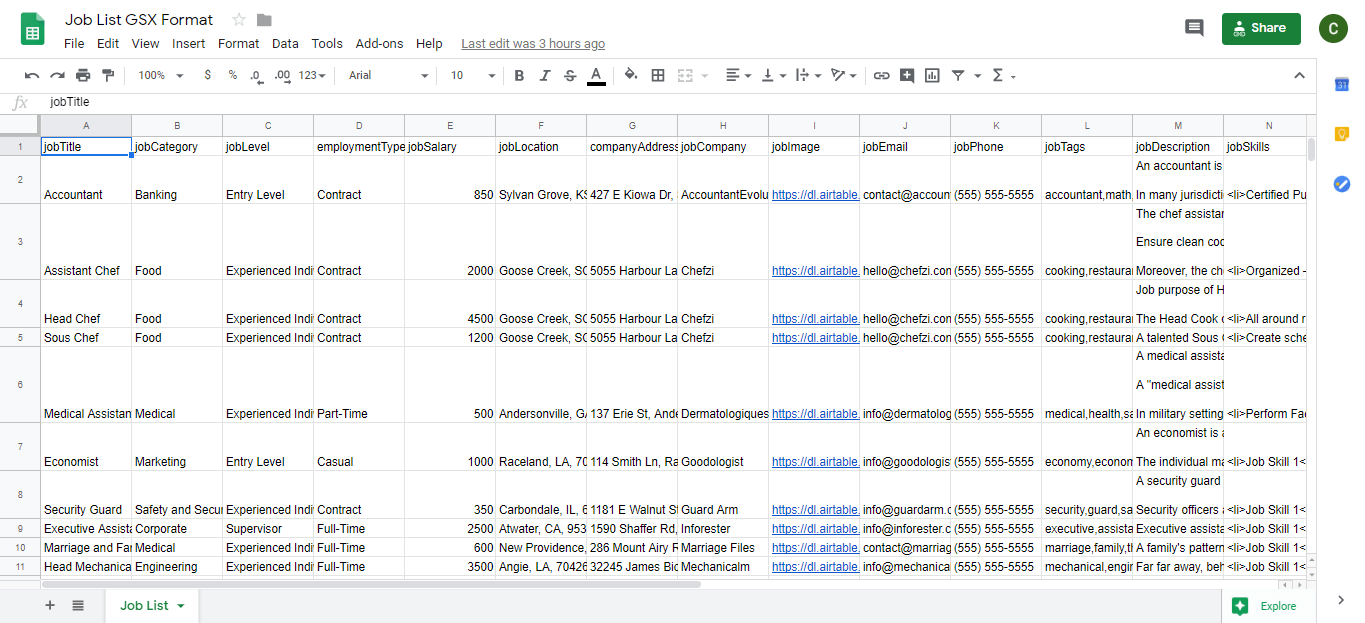Viewport: 1365px width, 623px height.
Task: Open the comment history icon
Action: point(1194,28)
